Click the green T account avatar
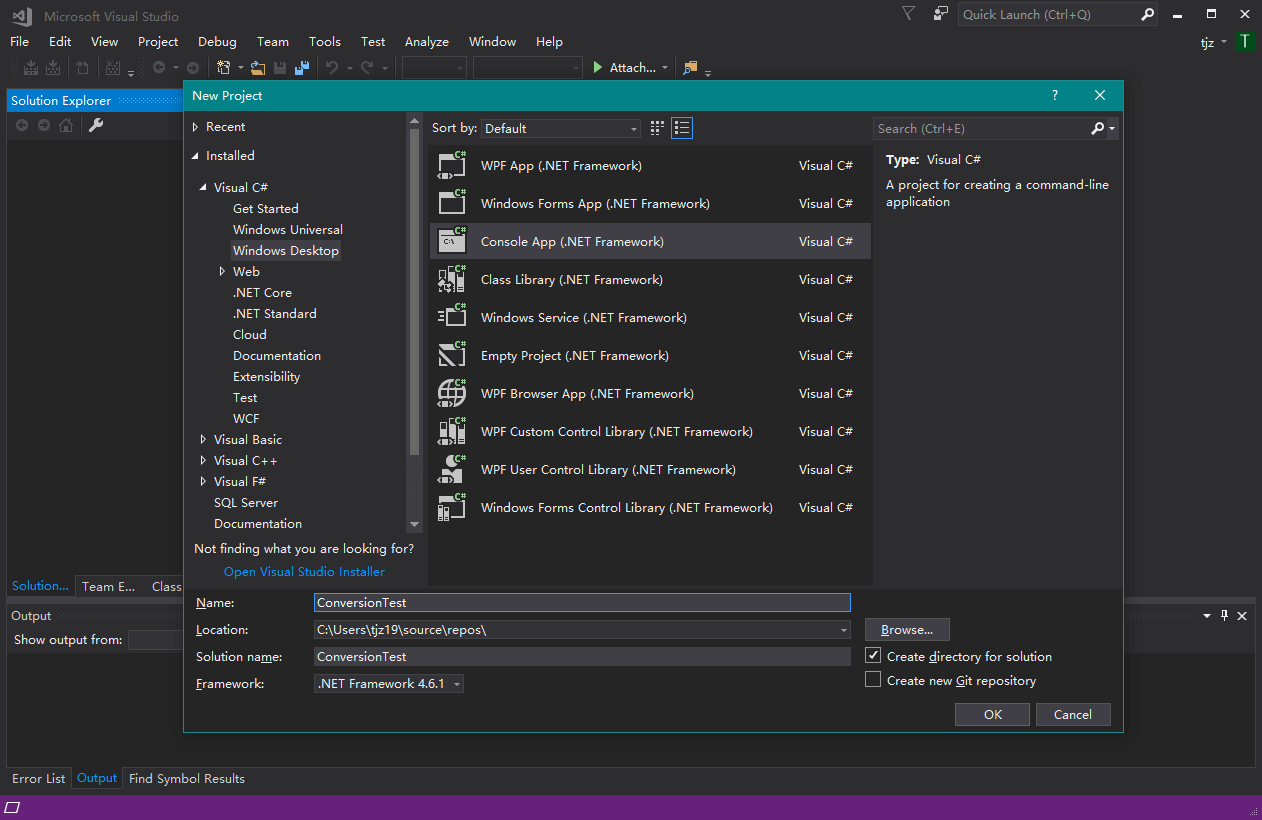1262x820 pixels. (x=1244, y=42)
